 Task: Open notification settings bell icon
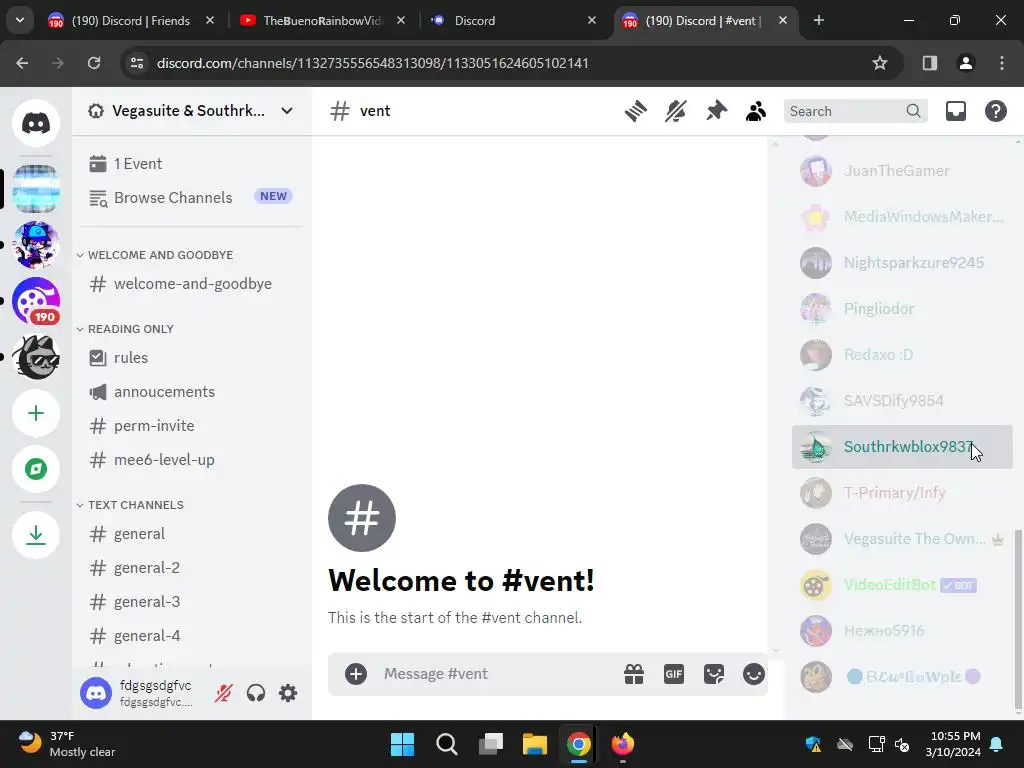[676, 111]
